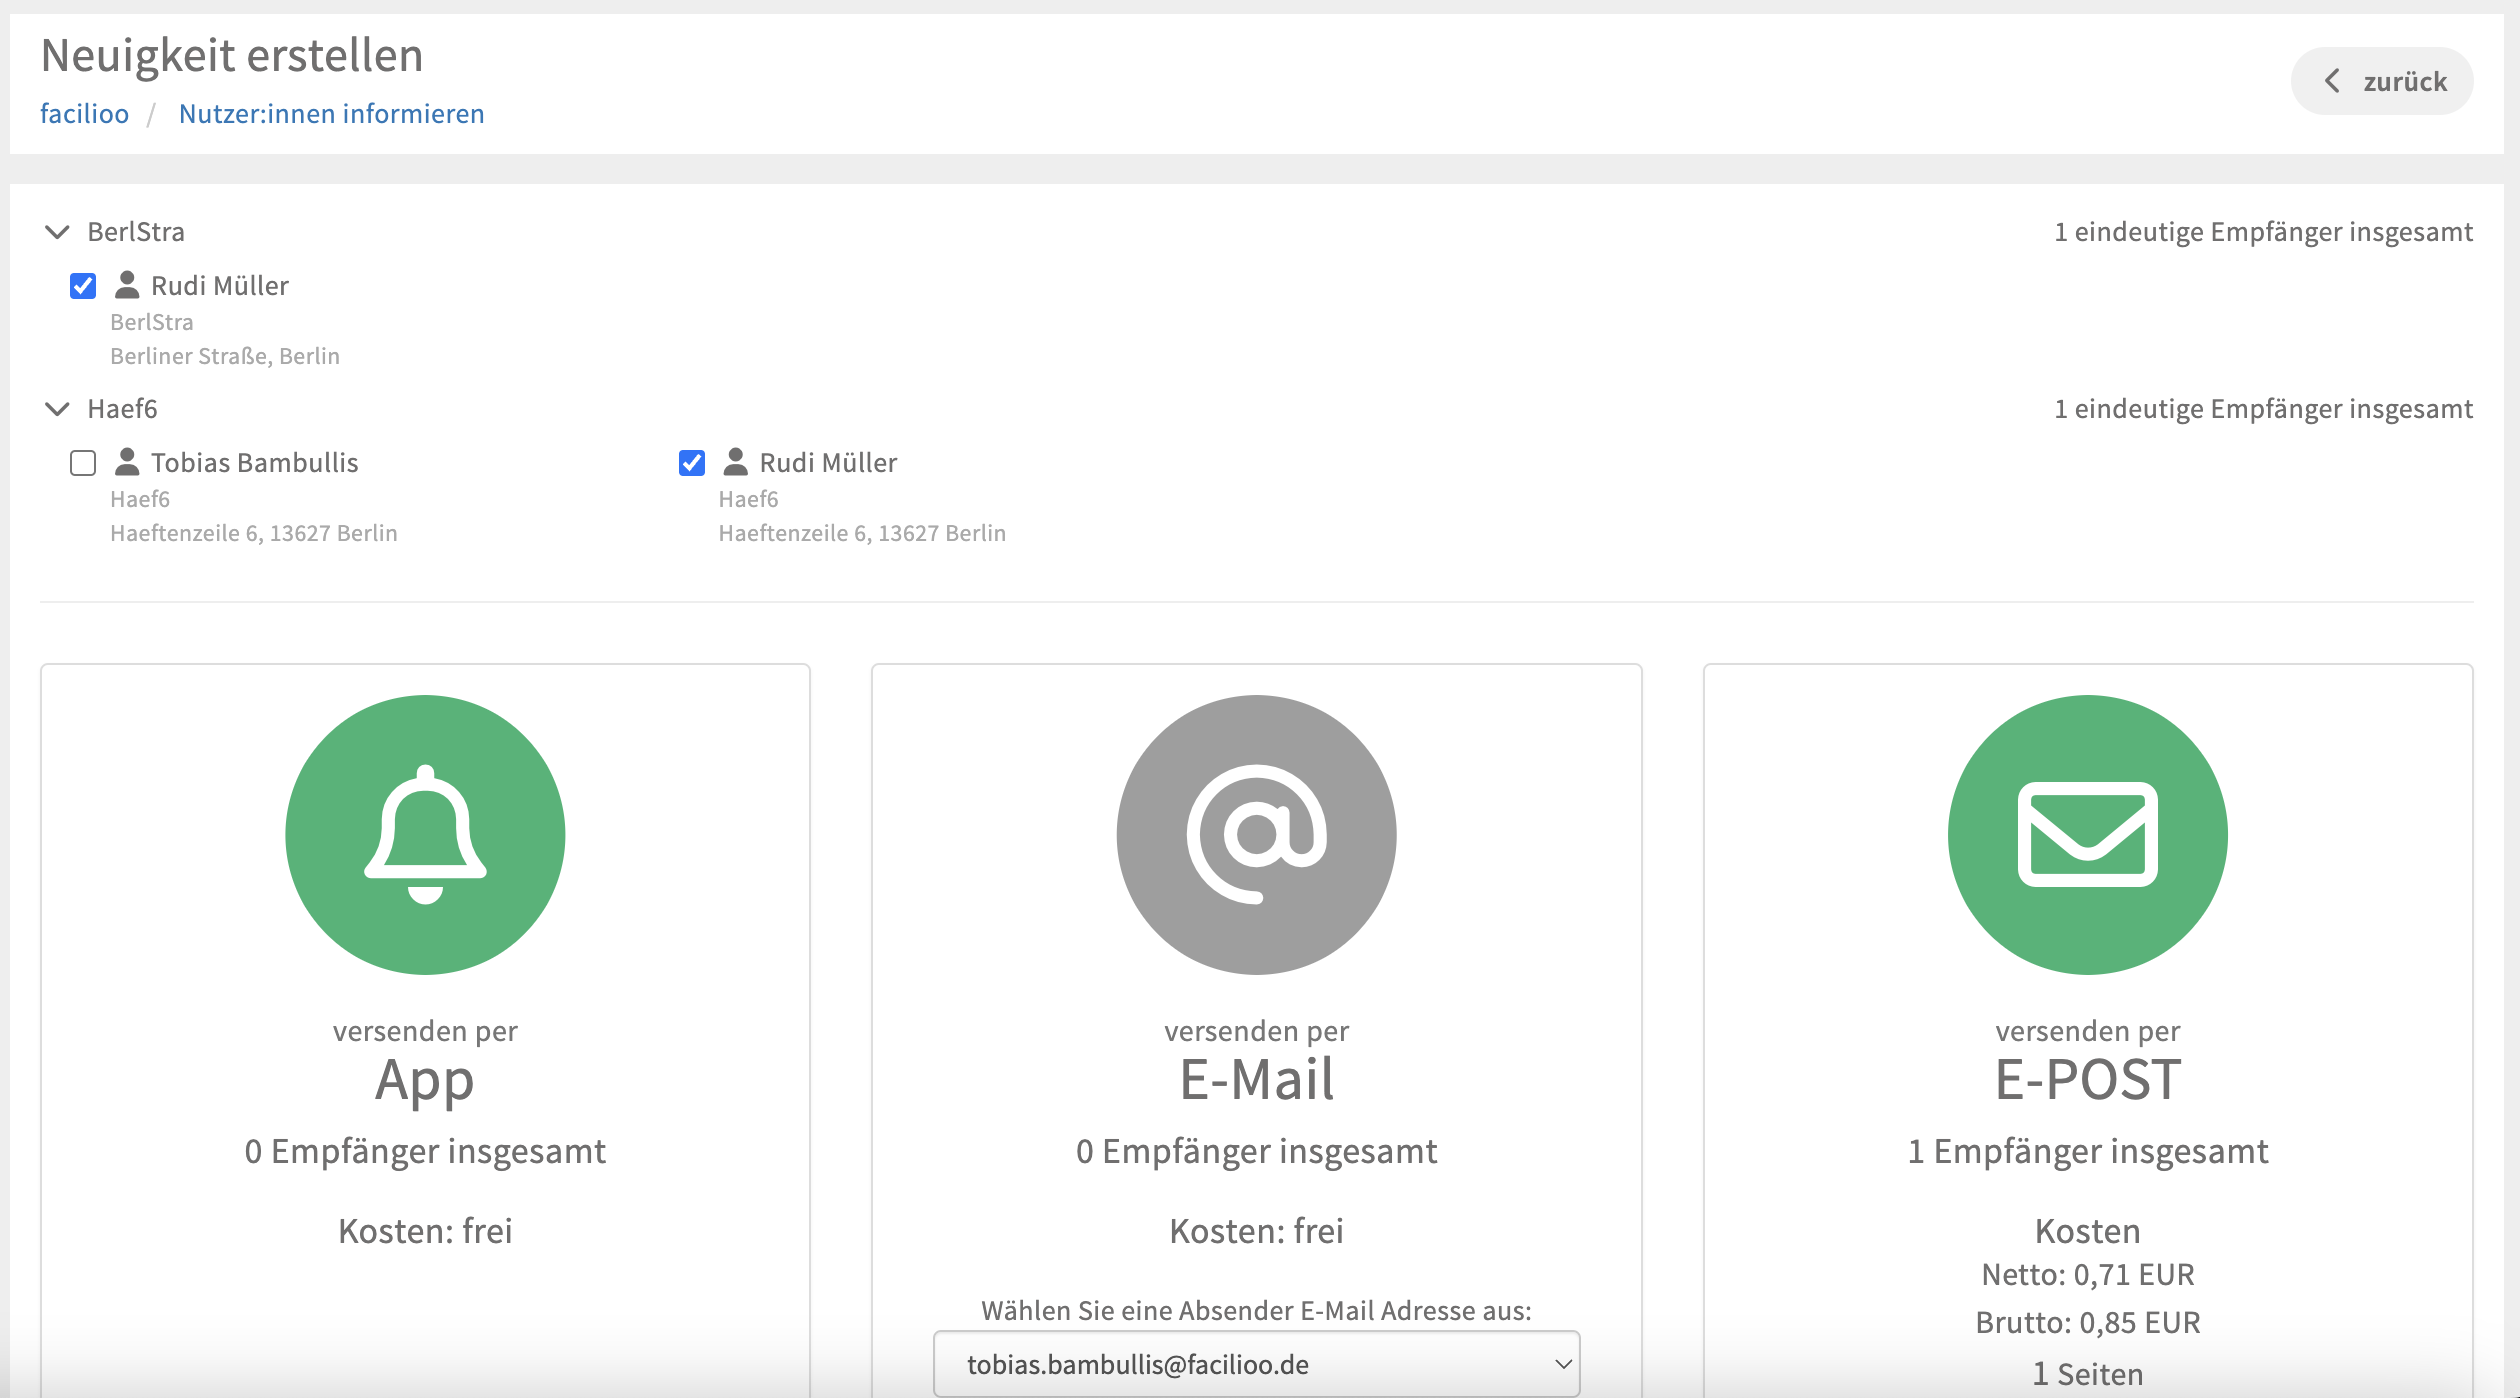2520x1398 pixels.
Task: Open the facilioo breadcrumb link
Action: pyautogui.click(x=84, y=114)
